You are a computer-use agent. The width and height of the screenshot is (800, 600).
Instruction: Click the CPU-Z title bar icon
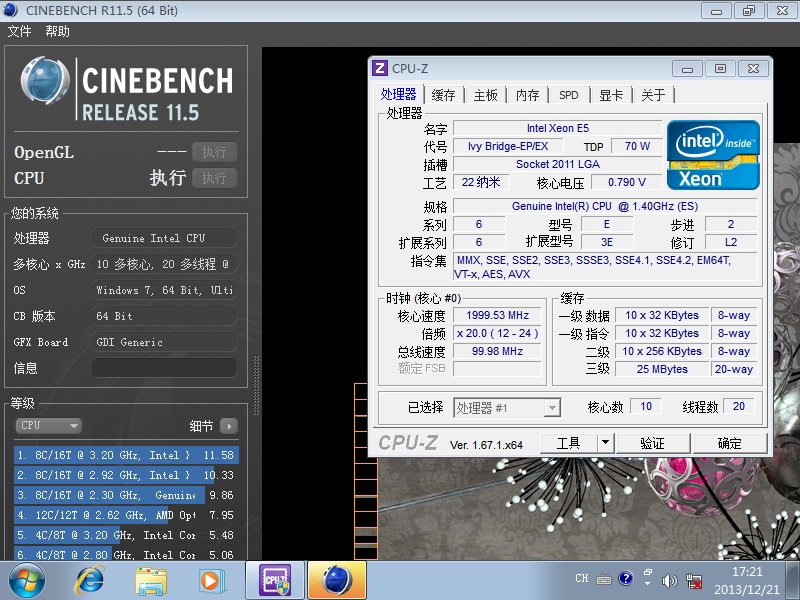click(380, 68)
